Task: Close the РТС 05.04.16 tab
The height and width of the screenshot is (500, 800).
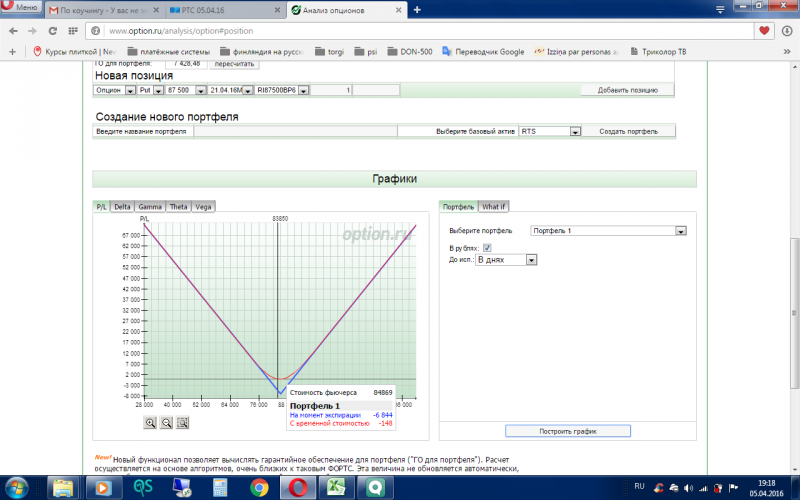Action: click(x=278, y=10)
